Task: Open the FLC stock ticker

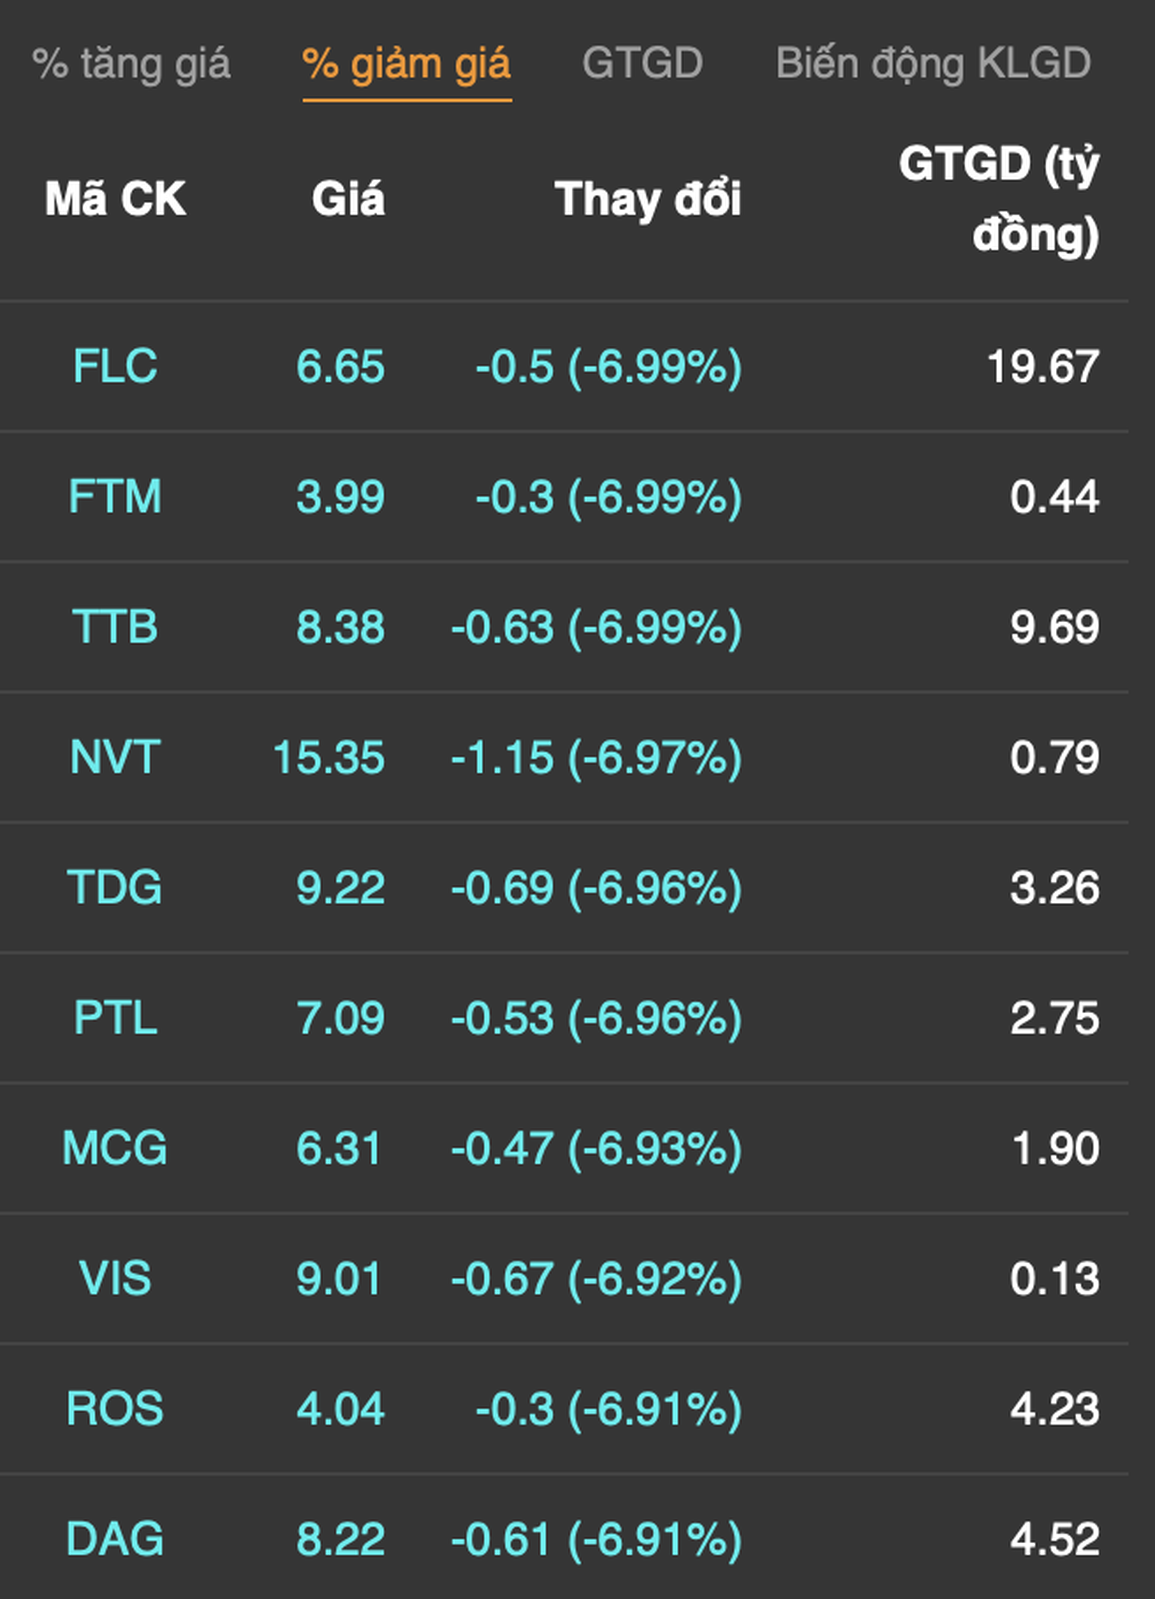Action: coord(115,366)
